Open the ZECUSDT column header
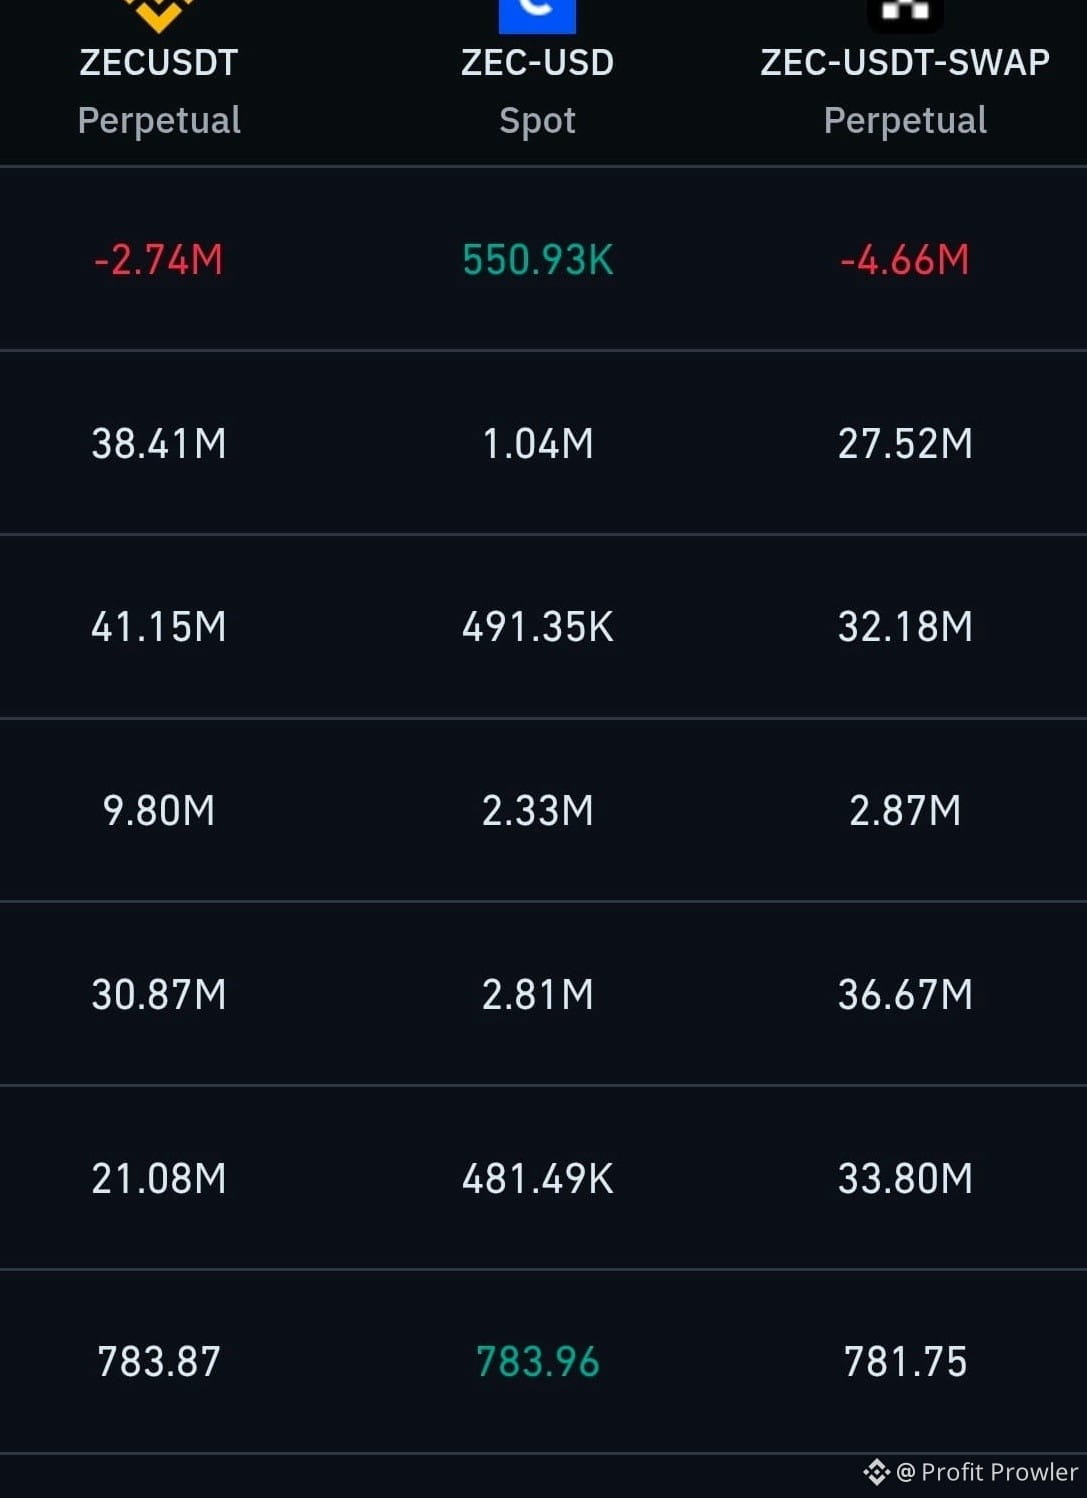 (x=159, y=63)
